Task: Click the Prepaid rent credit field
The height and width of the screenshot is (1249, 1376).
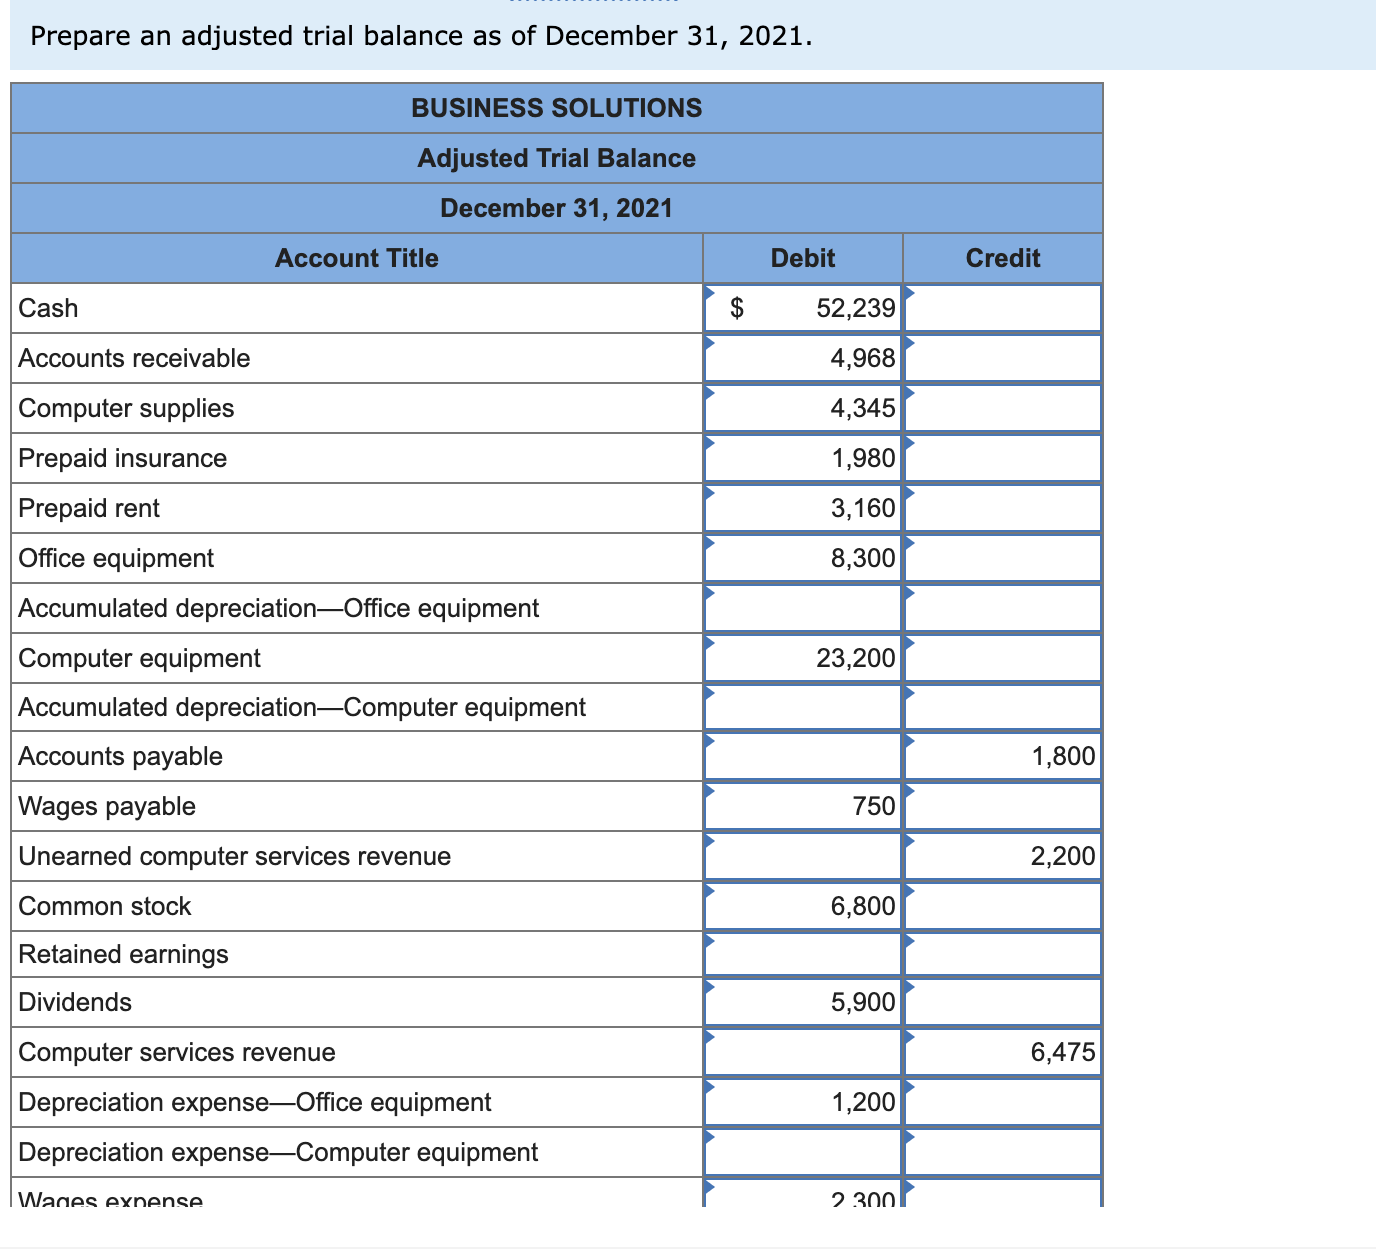Action: [1003, 508]
